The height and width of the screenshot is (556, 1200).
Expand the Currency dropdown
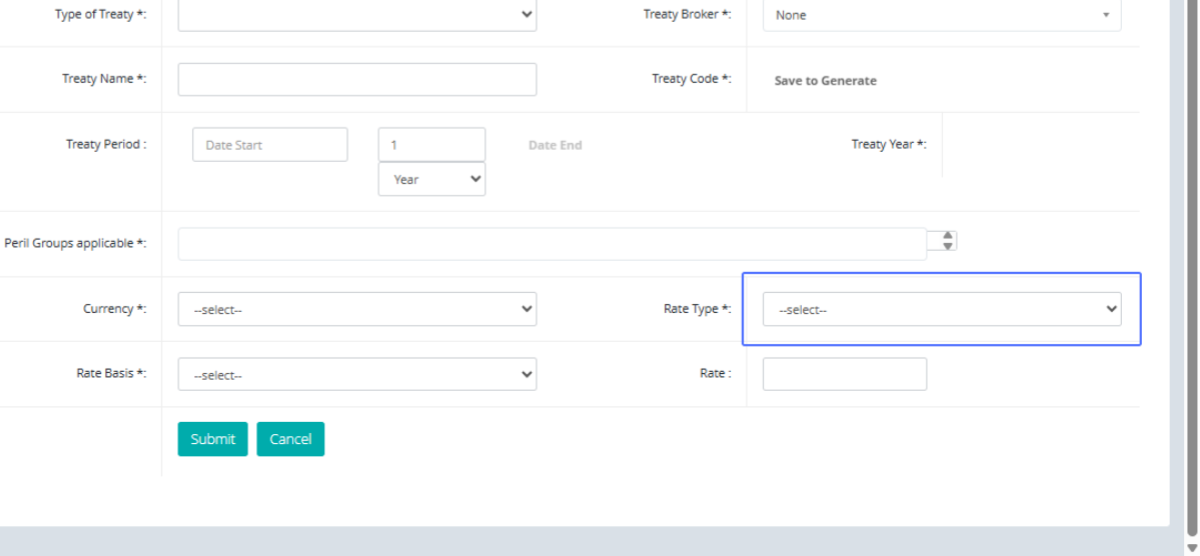[357, 310]
